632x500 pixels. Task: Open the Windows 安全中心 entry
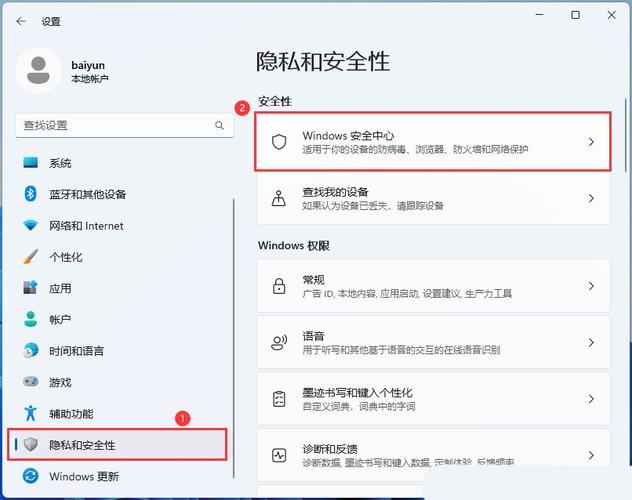[x=433, y=142]
